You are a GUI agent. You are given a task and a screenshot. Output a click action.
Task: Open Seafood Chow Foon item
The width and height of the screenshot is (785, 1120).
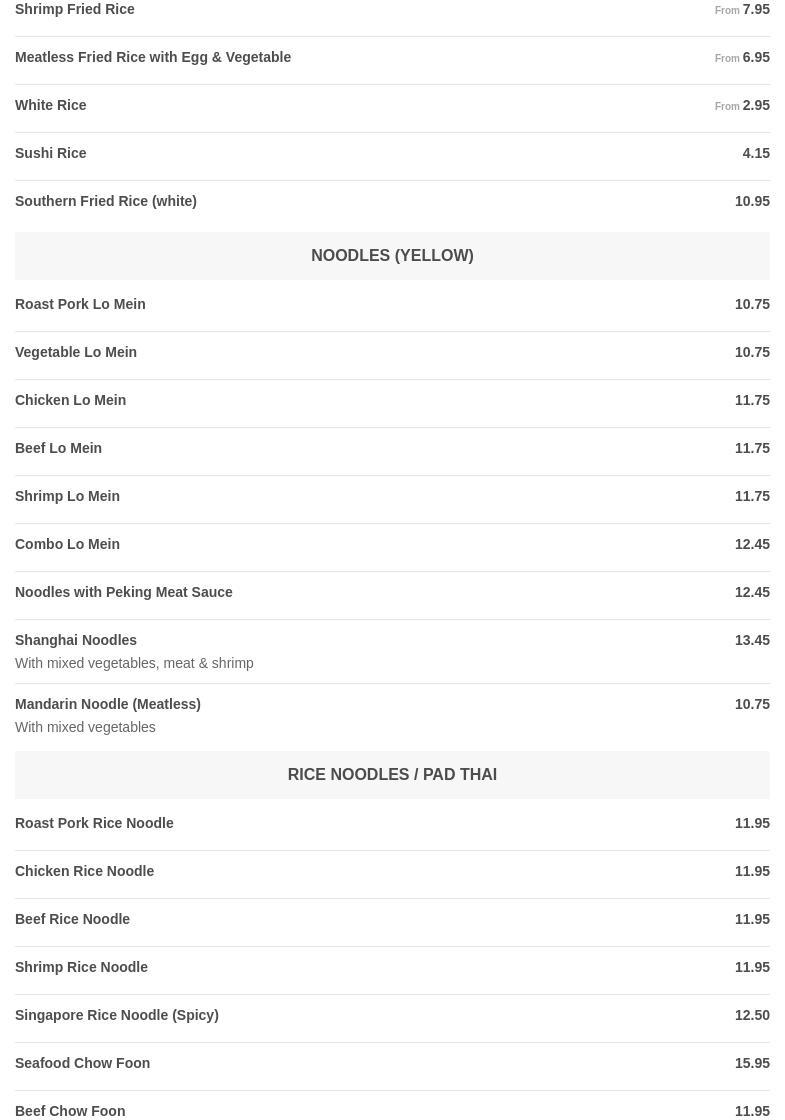(83, 1064)
